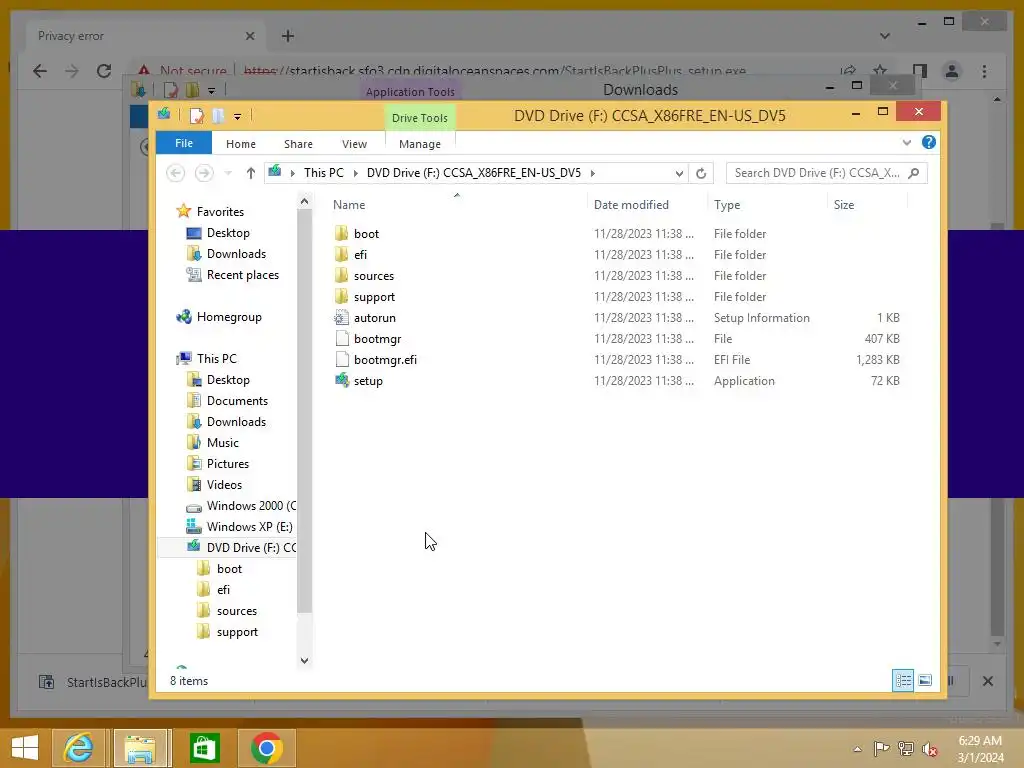
Task: Sort by Name column header
Action: tap(349, 204)
